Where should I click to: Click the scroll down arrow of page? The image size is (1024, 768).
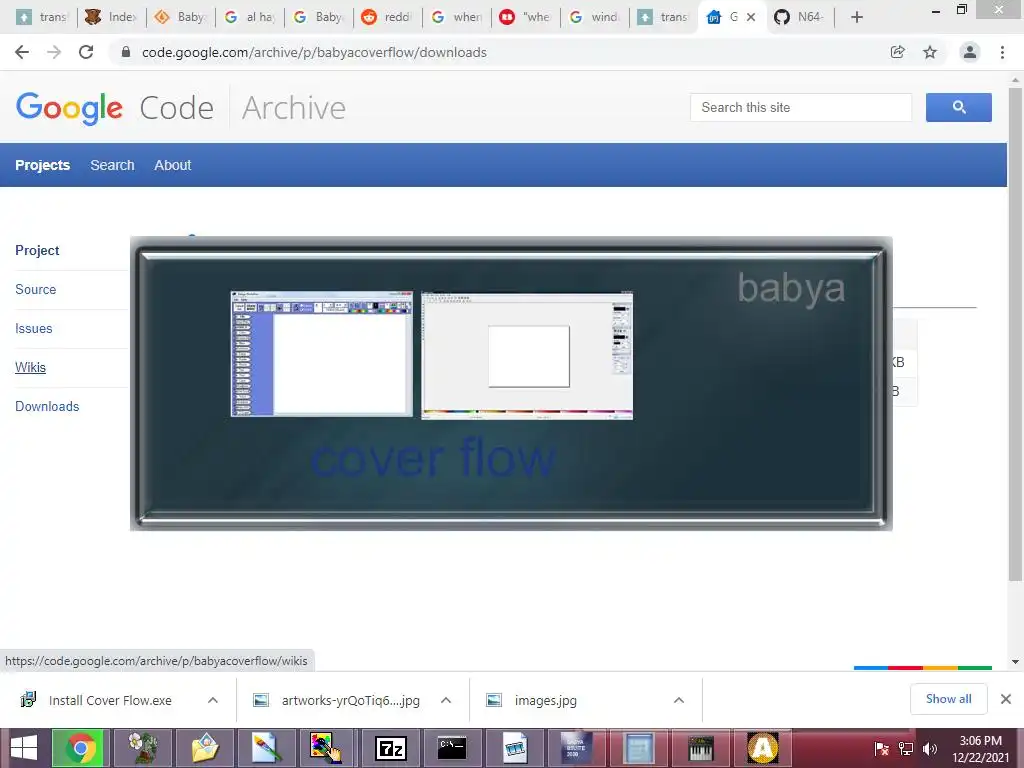click(1015, 662)
